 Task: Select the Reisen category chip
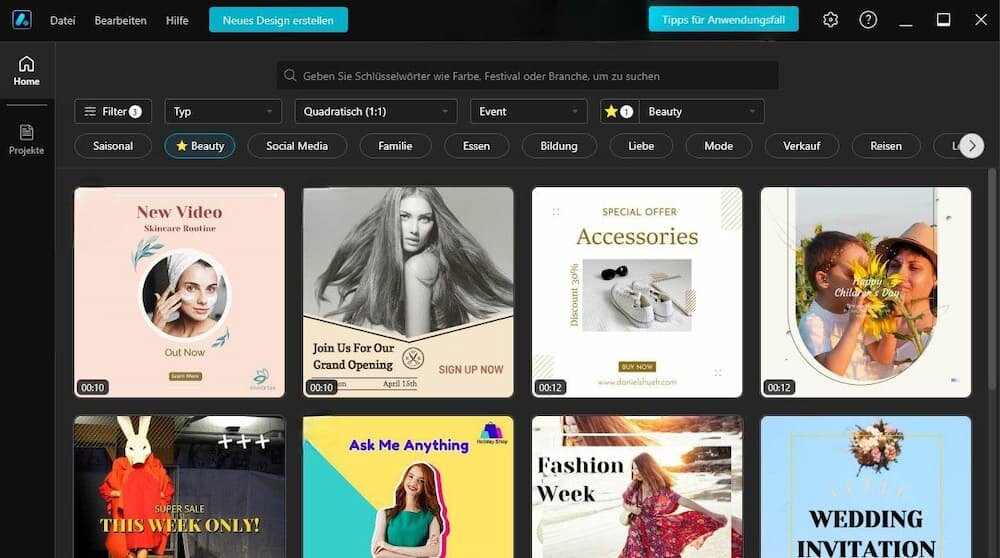click(886, 146)
